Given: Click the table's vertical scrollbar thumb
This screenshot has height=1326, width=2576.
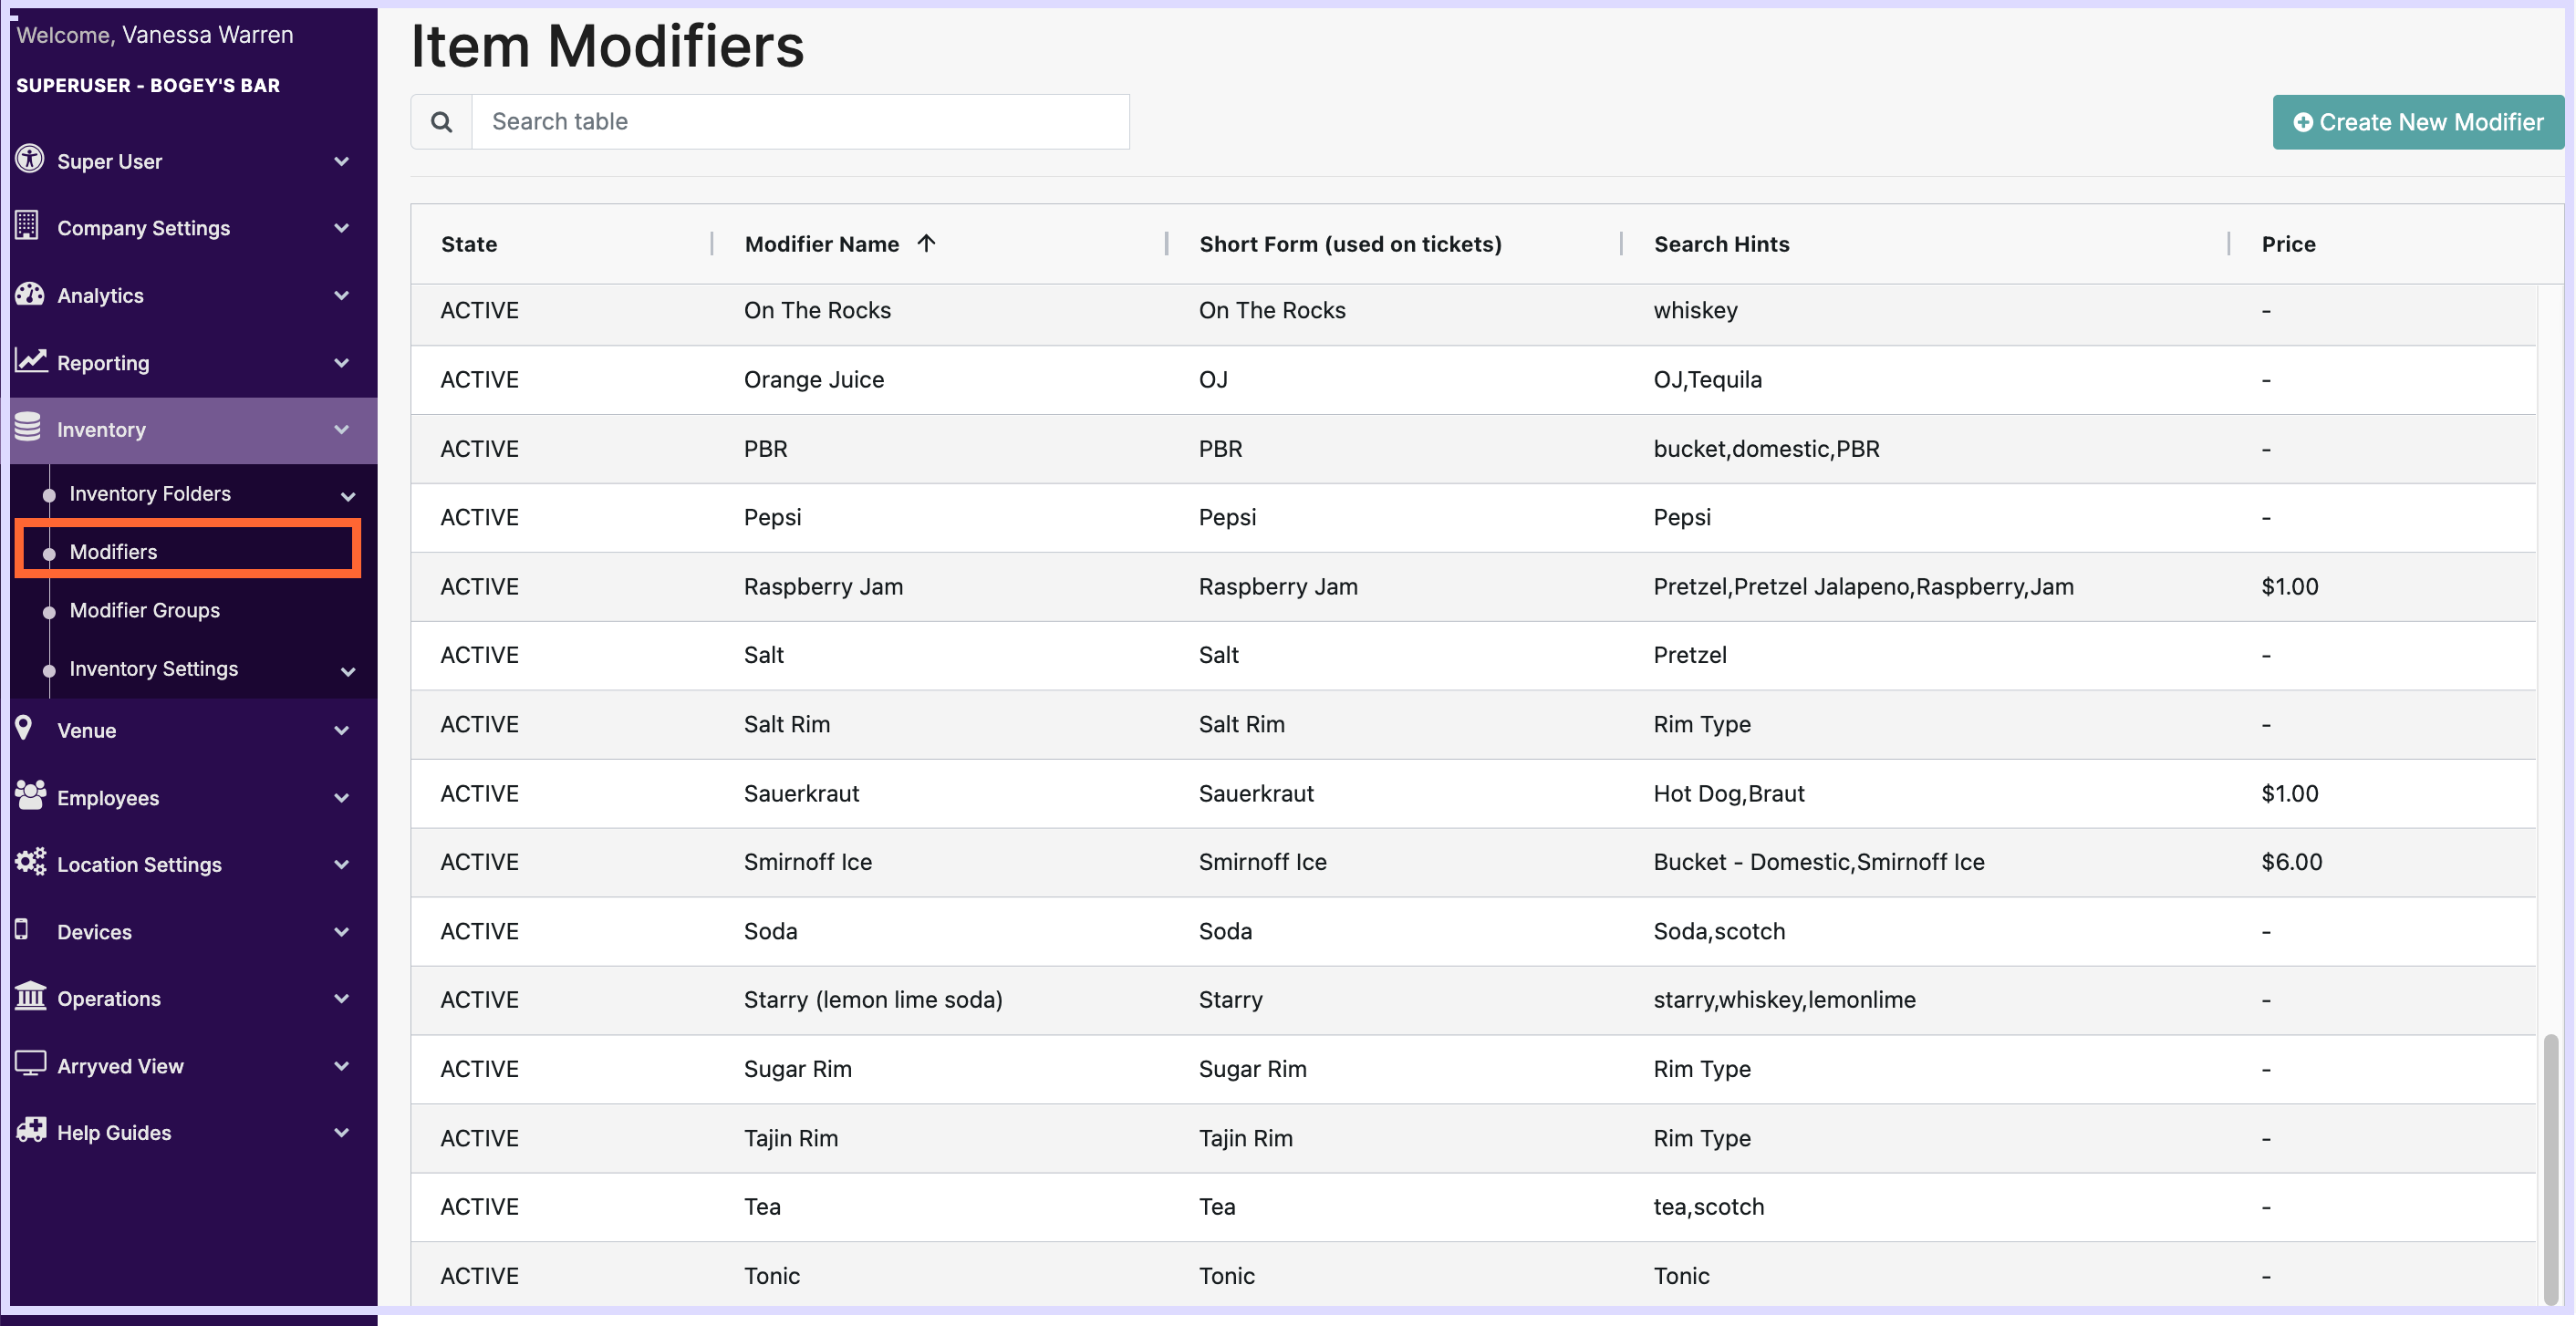Looking at the screenshot, I should tap(2551, 1168).
